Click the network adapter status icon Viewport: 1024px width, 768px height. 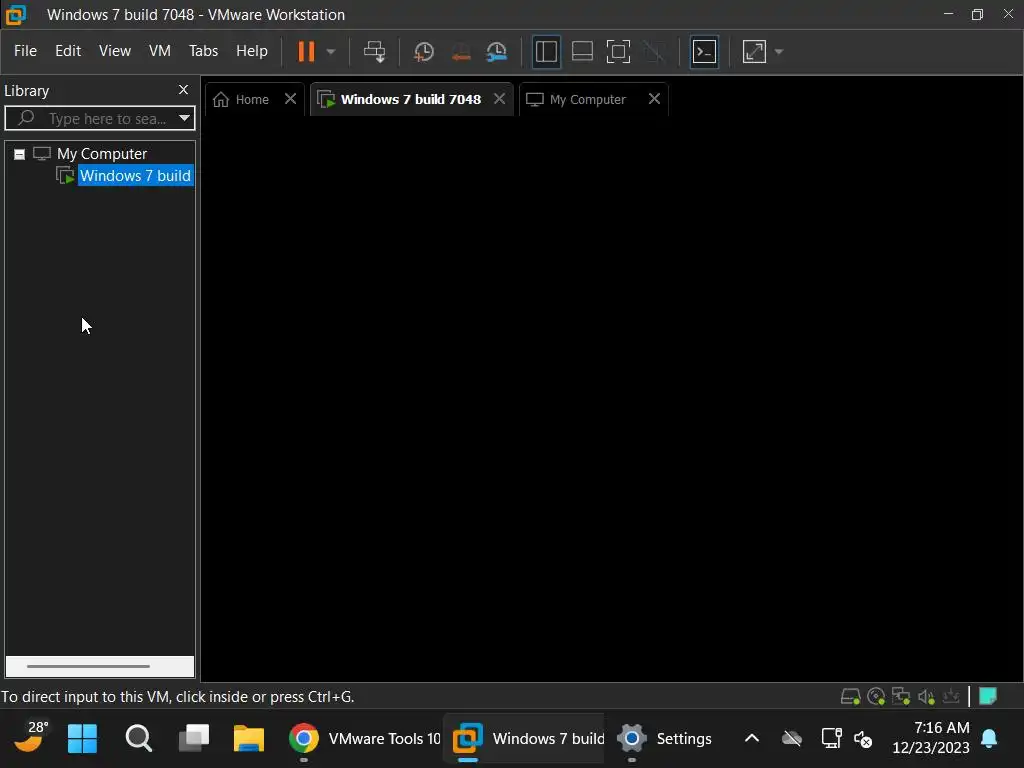(x=901, y=697)
